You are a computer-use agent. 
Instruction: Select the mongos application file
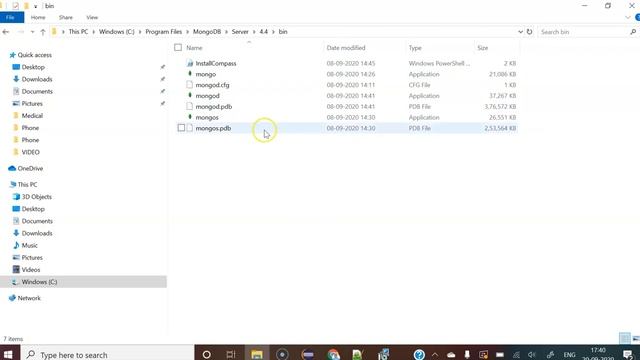click(x=207, y=118)
